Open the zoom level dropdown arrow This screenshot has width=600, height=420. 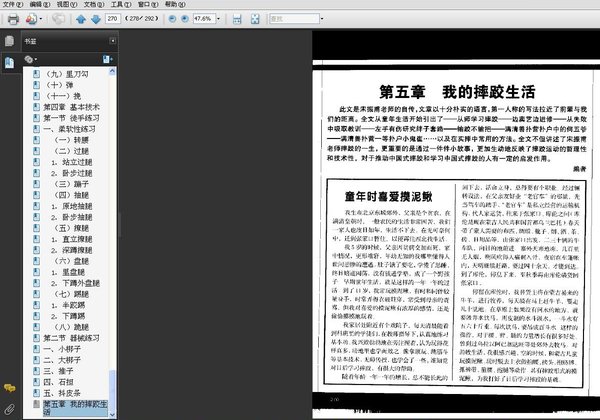click(218, 18)
